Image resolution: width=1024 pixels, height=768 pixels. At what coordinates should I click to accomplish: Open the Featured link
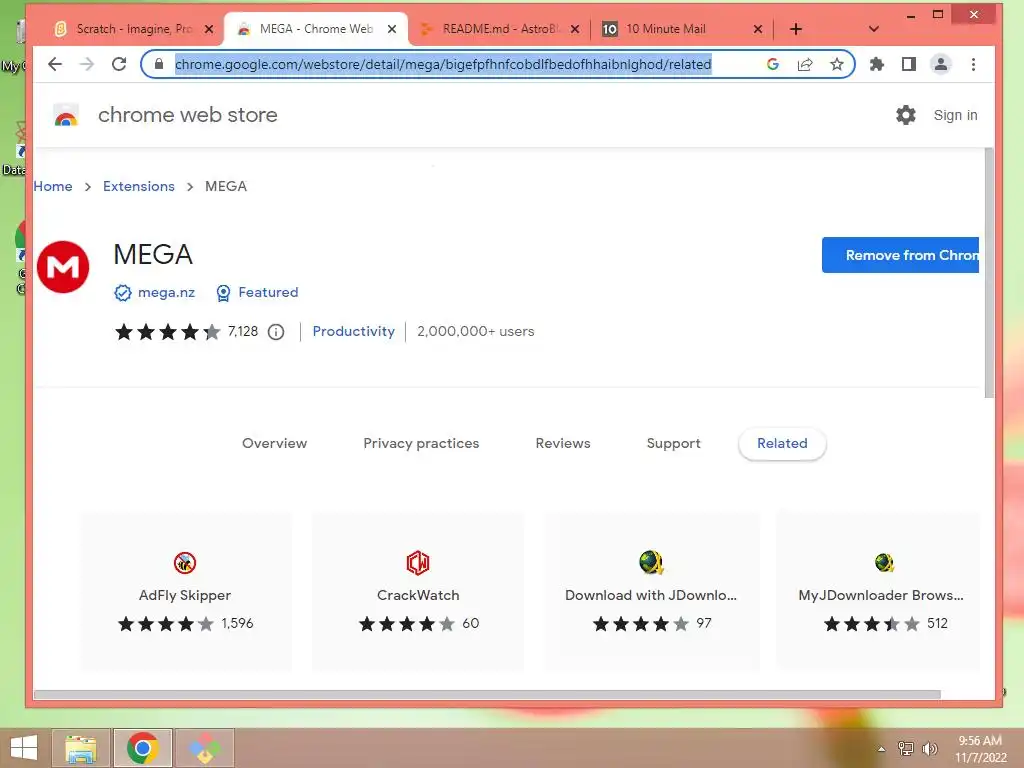(268, 293)
